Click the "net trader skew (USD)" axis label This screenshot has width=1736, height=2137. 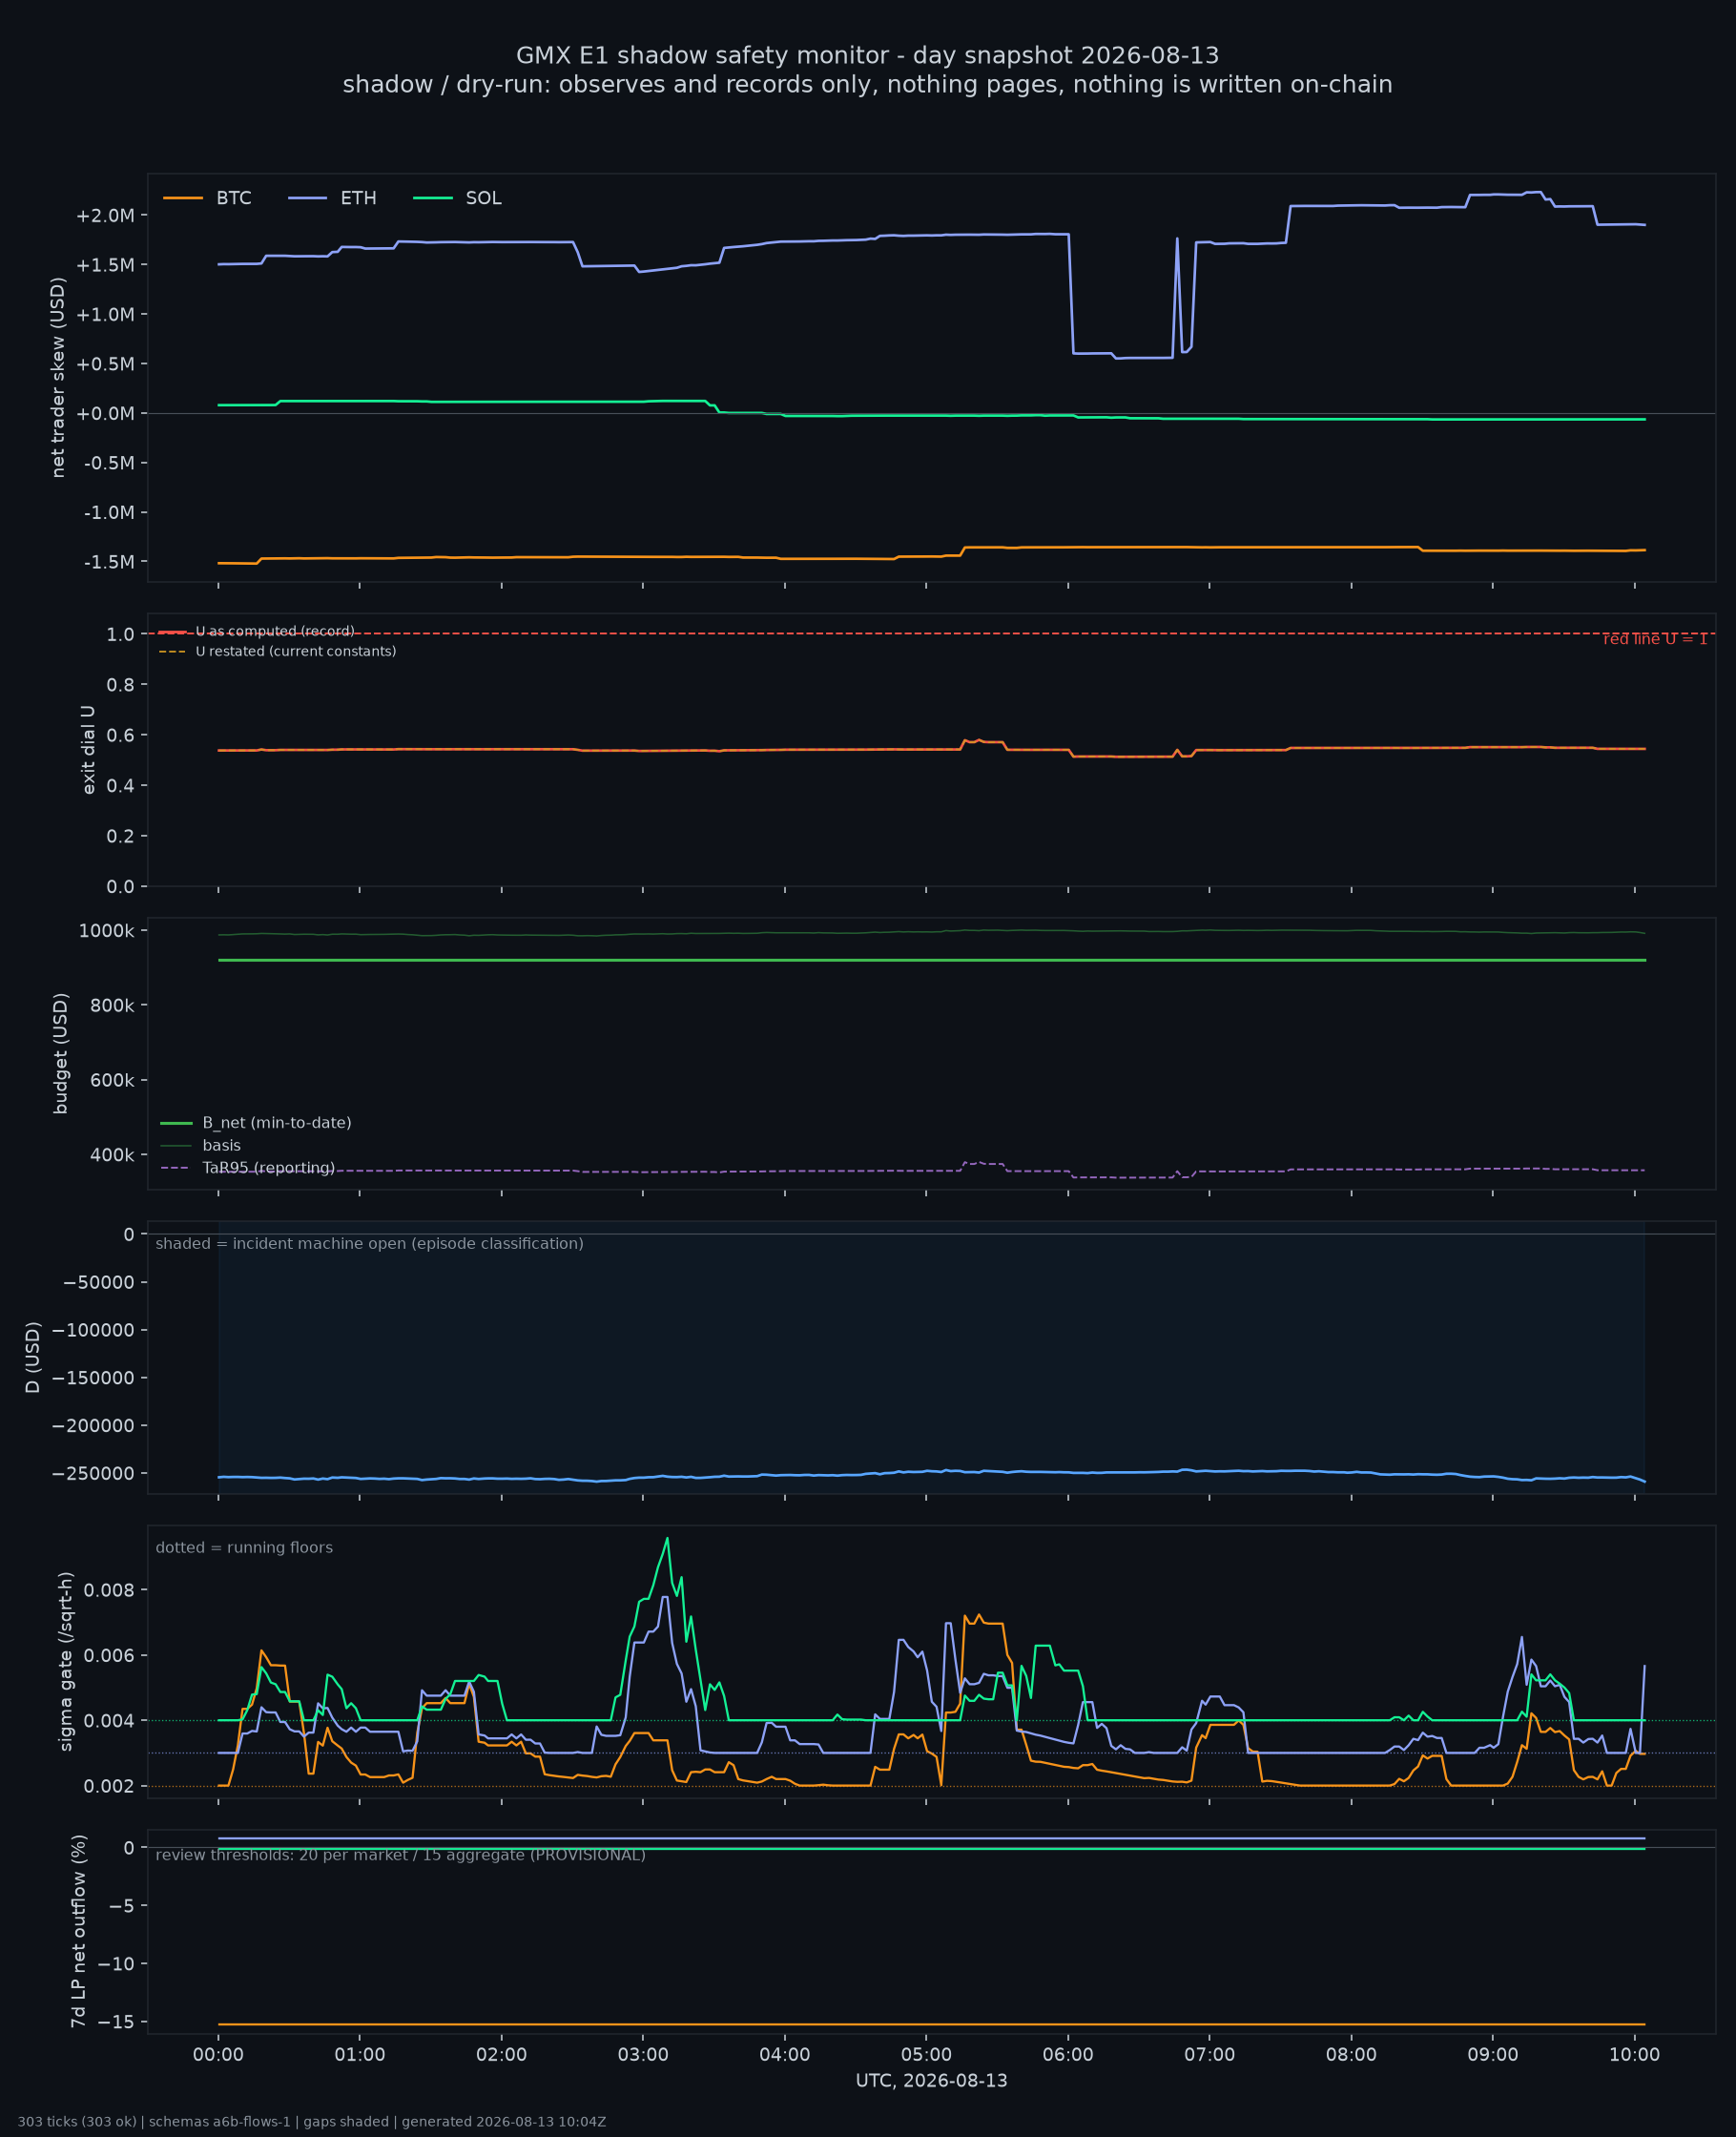click(58, 378)
